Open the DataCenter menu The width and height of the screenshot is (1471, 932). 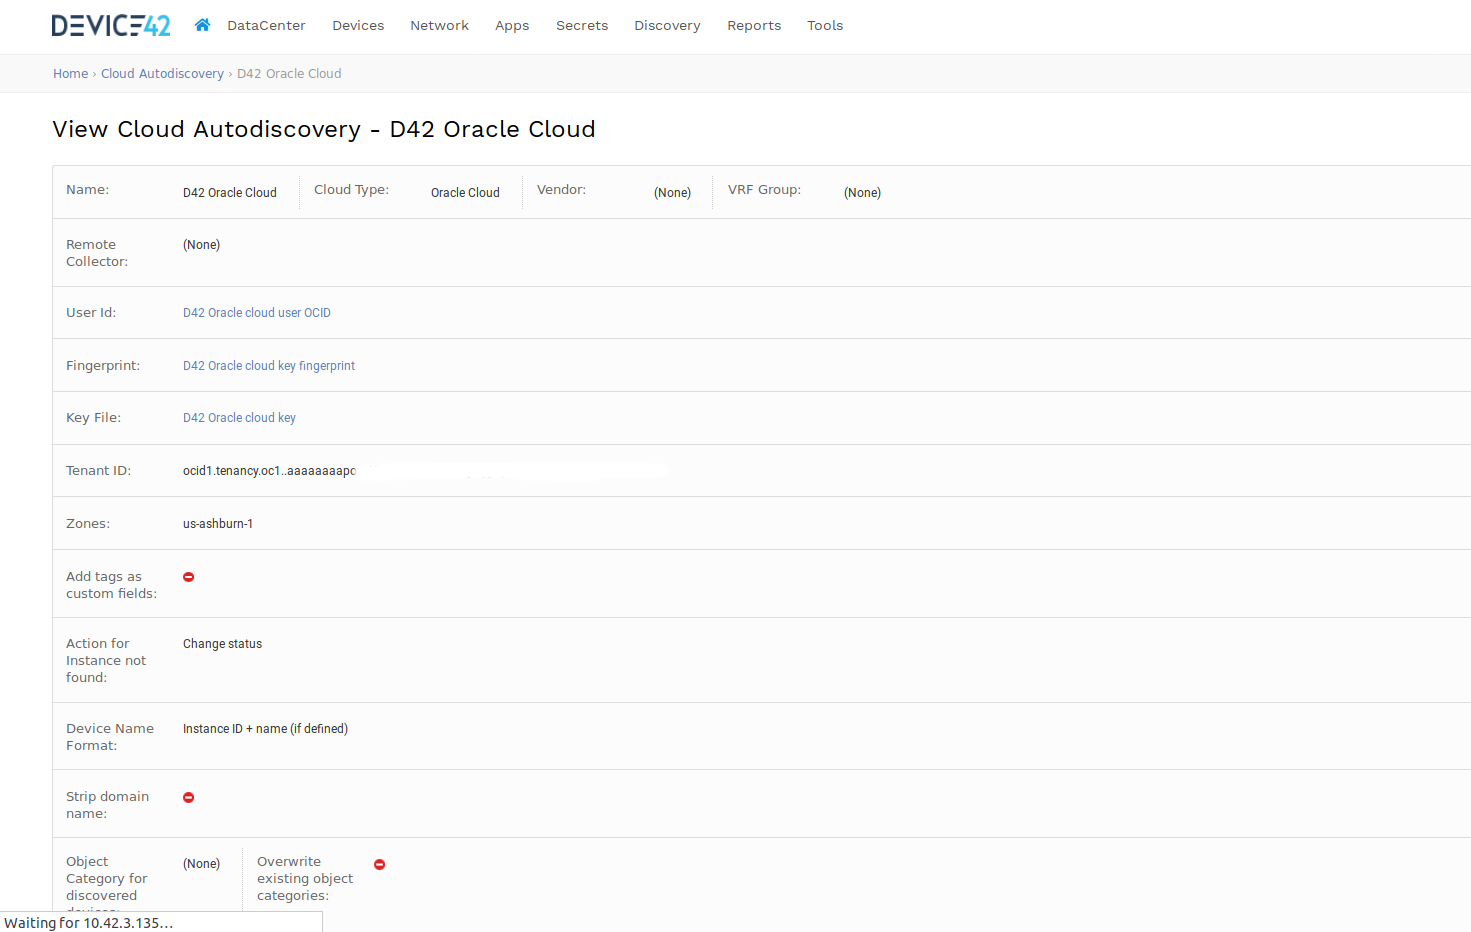click(x=266, y=25)
